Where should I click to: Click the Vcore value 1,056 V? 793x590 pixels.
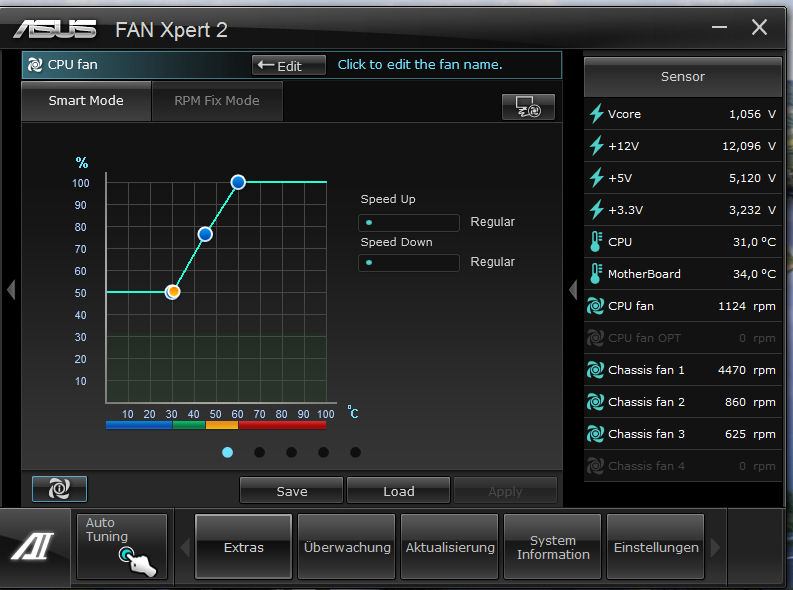752,114
